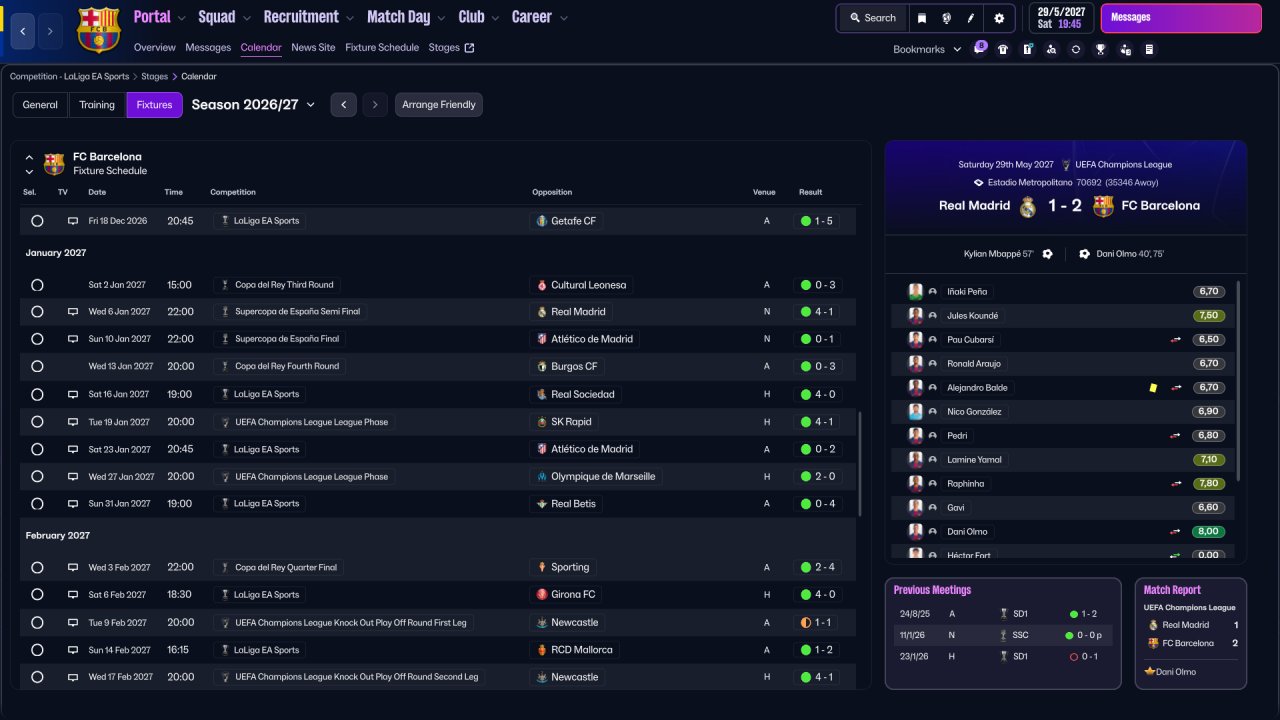
Task: Click the Real Madrid crest in match header
Action: pyautogui.click(x=1028, y=206)
